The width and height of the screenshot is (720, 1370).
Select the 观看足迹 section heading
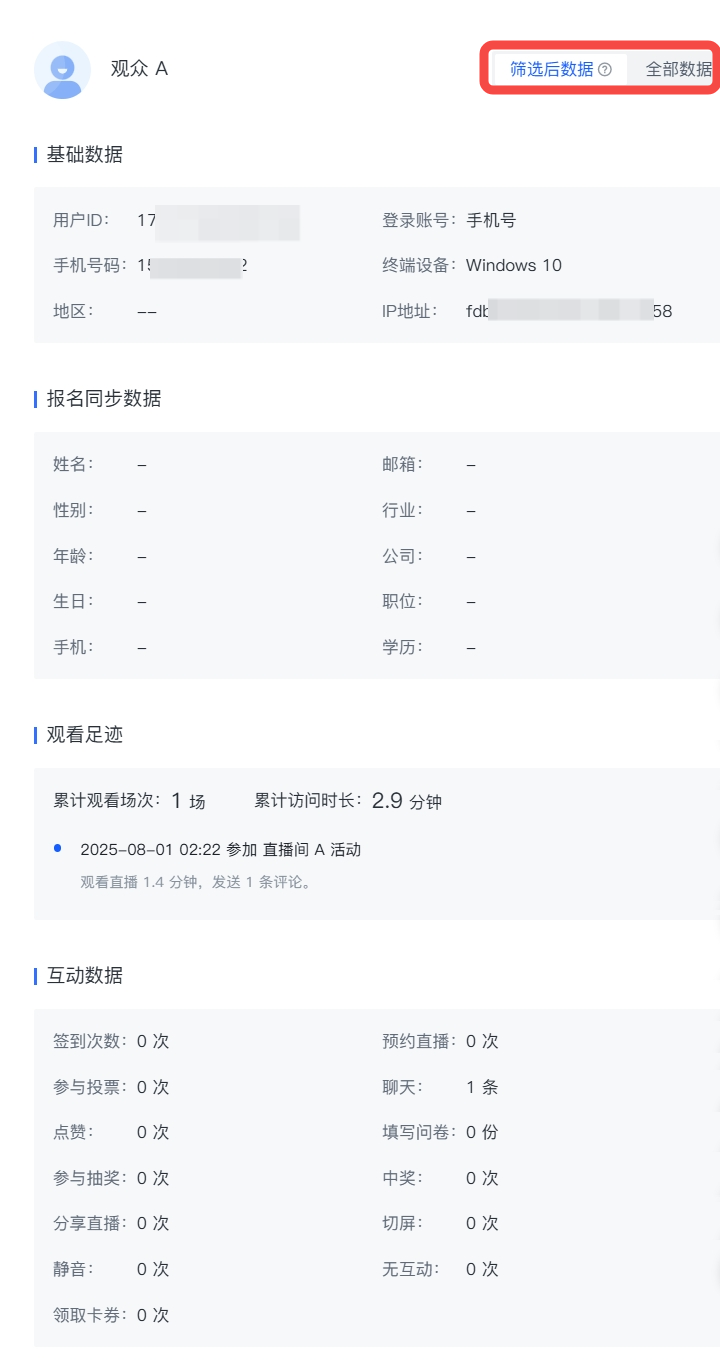pyautogui.click(x=85, y=734)
